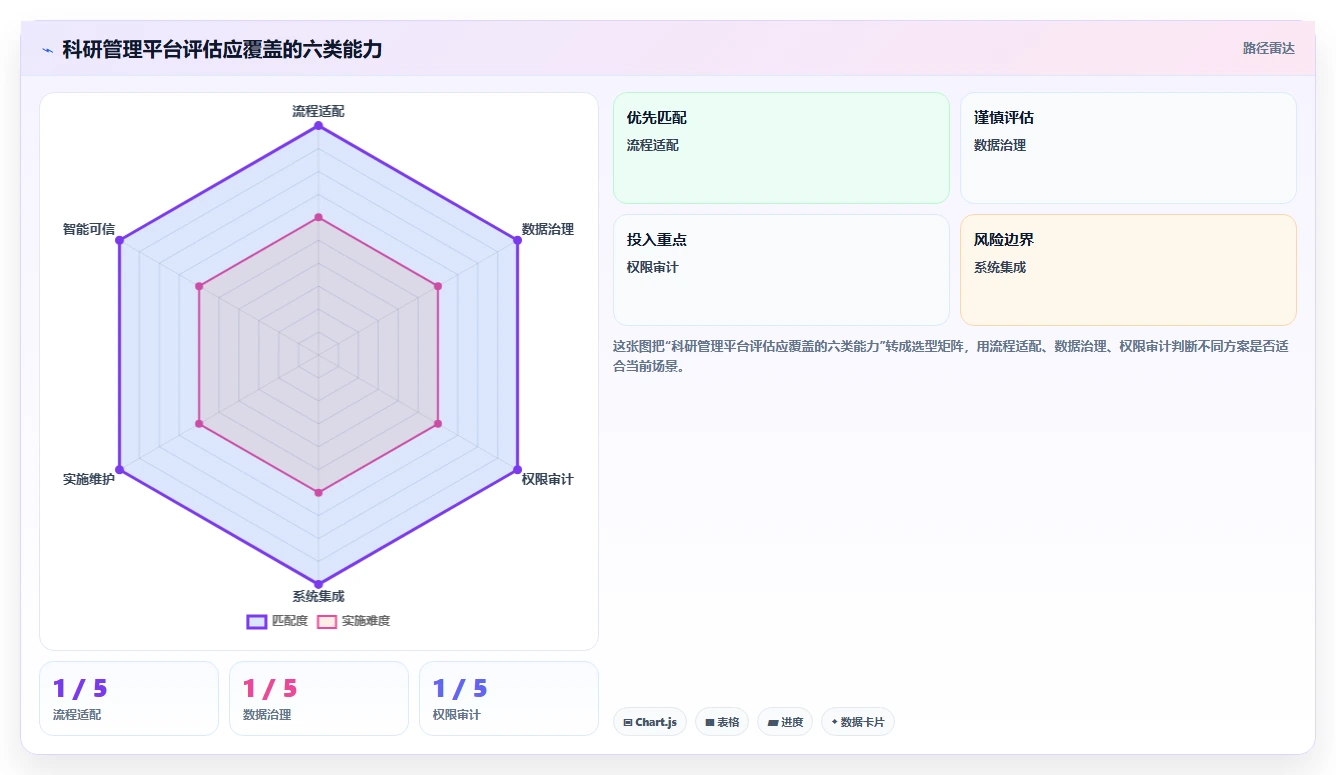Click the pink 实施难度 point on 权限审计 axis

tap(438, 424)
